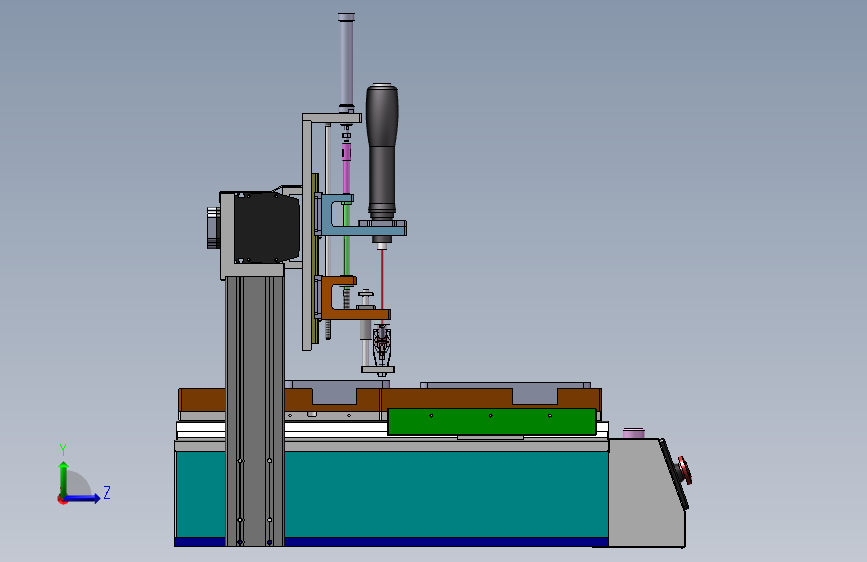The image size is (867, 562).
Task: Select the gray control box on the right
Action: pos(644,492)
